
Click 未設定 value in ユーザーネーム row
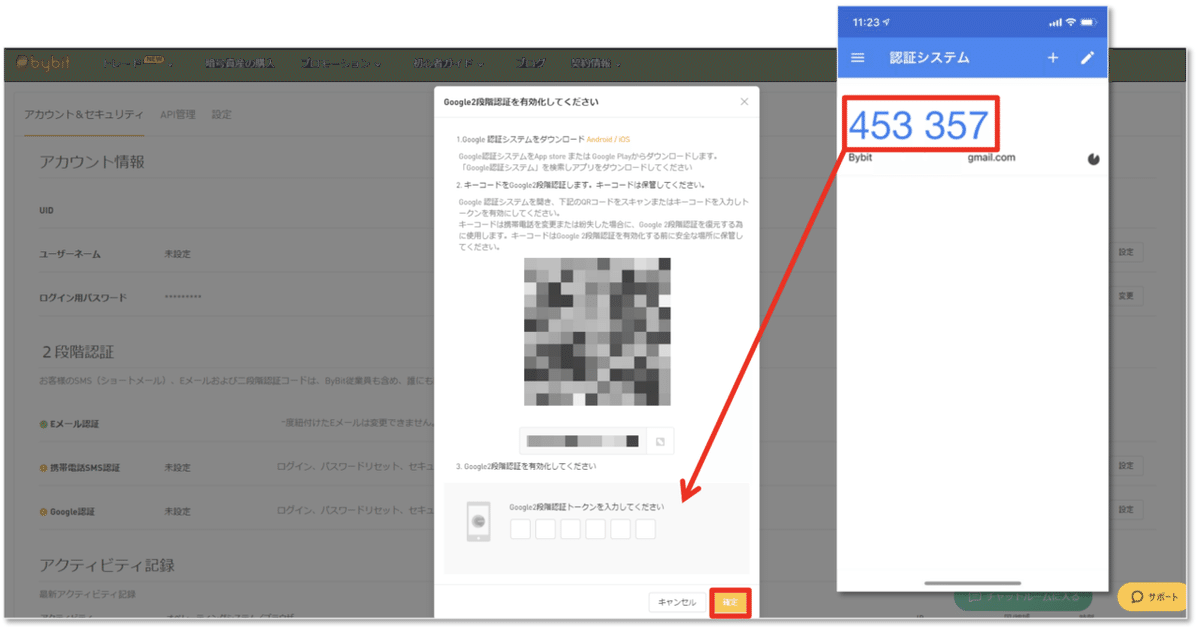(177, 254)
